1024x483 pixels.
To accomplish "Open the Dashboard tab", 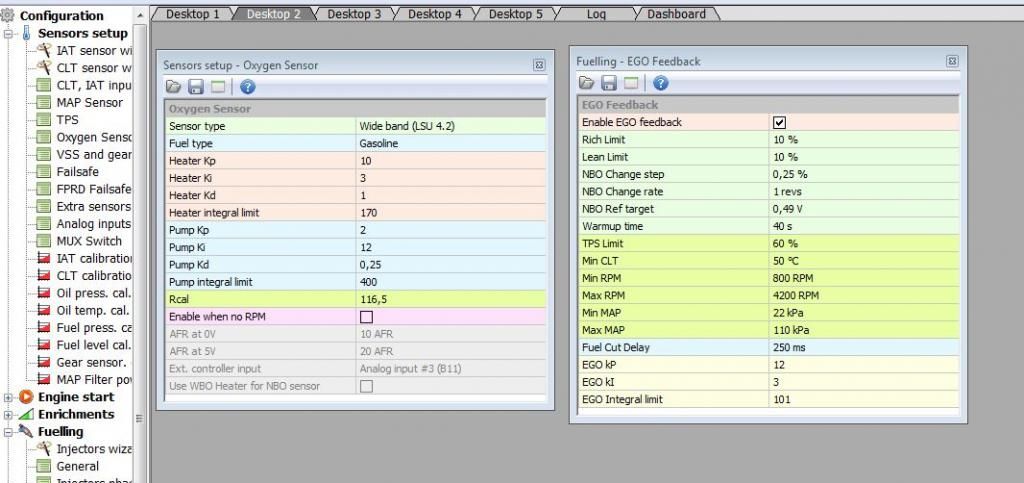I will pos(676,14).
